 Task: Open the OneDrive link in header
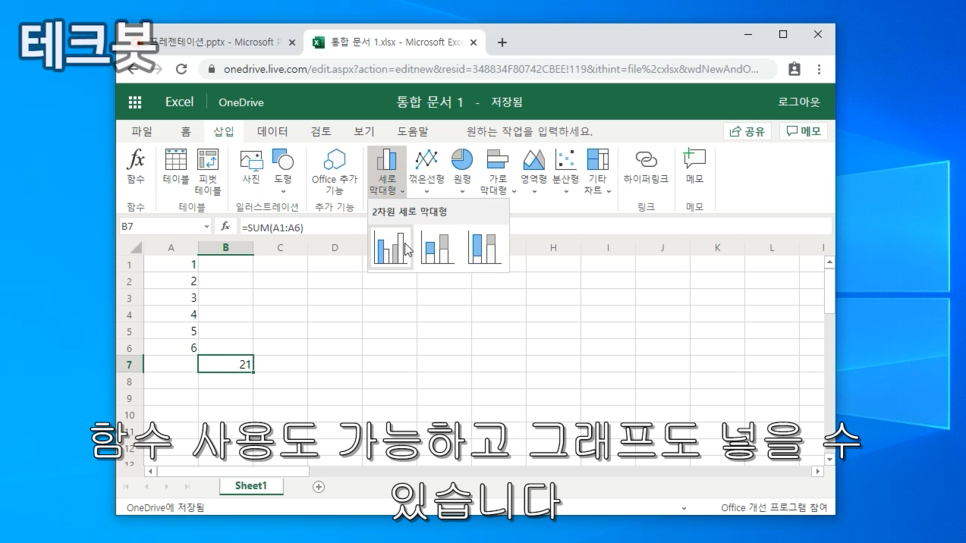241,102
